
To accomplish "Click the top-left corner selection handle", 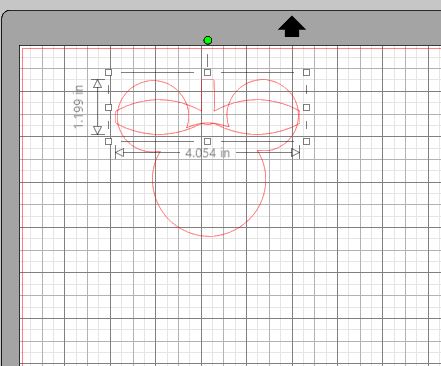I will 108,72.
